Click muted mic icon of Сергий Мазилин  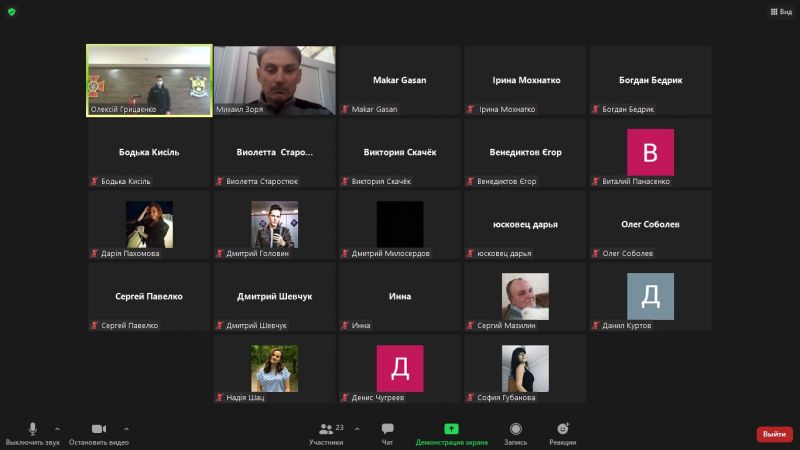470,325
